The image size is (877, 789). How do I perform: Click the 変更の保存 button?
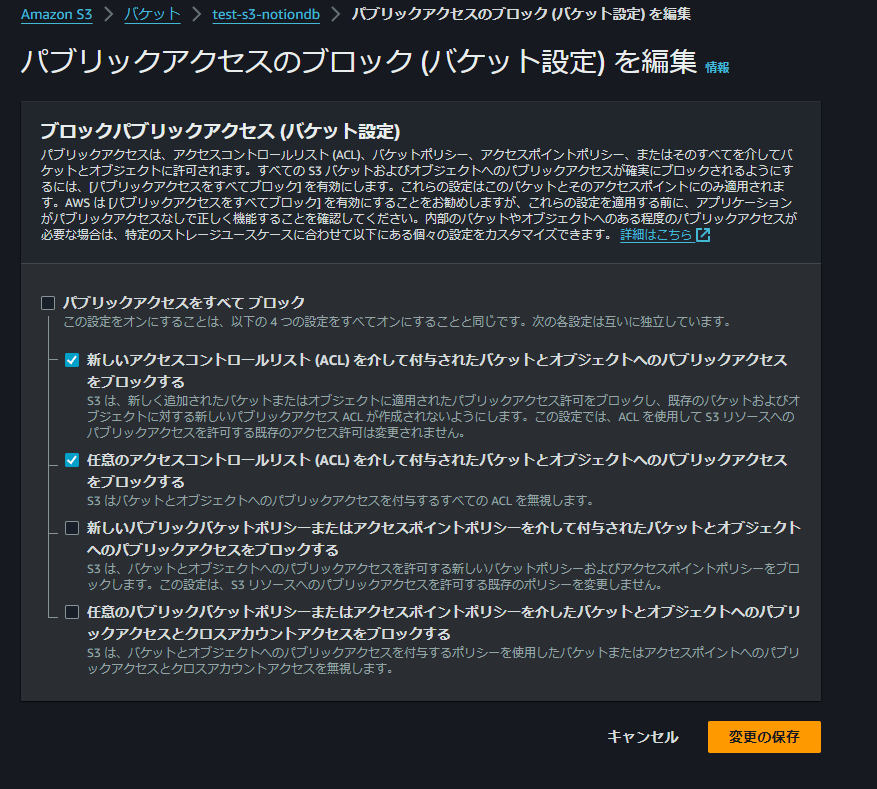764,737
